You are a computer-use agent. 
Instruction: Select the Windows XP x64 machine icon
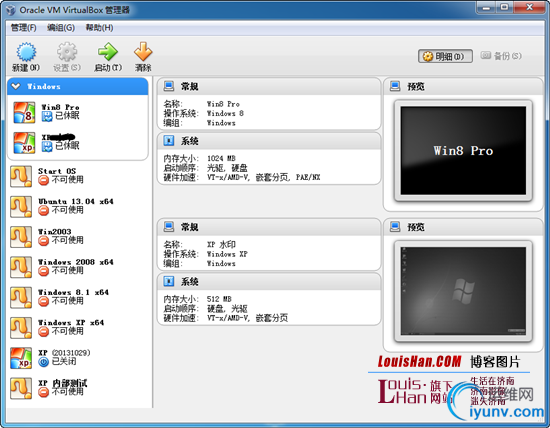click(x=21, y=328)
